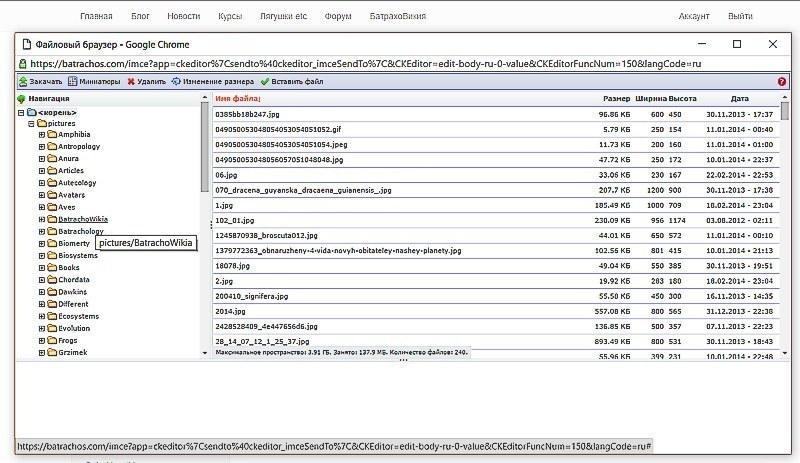Click the file list vertical scrollbar
This screenshot has height=463, width=800.
point(785,225)
